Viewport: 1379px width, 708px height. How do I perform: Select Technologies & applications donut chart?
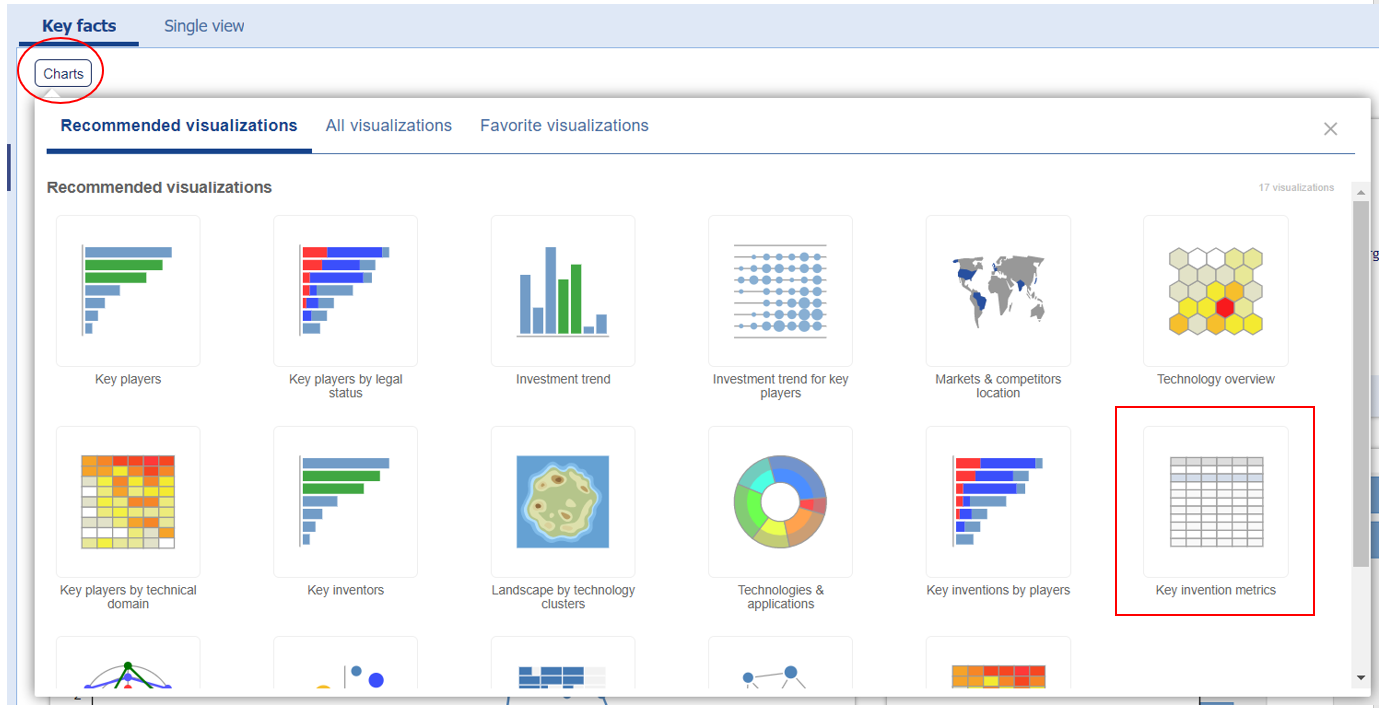tap(780, 502)
